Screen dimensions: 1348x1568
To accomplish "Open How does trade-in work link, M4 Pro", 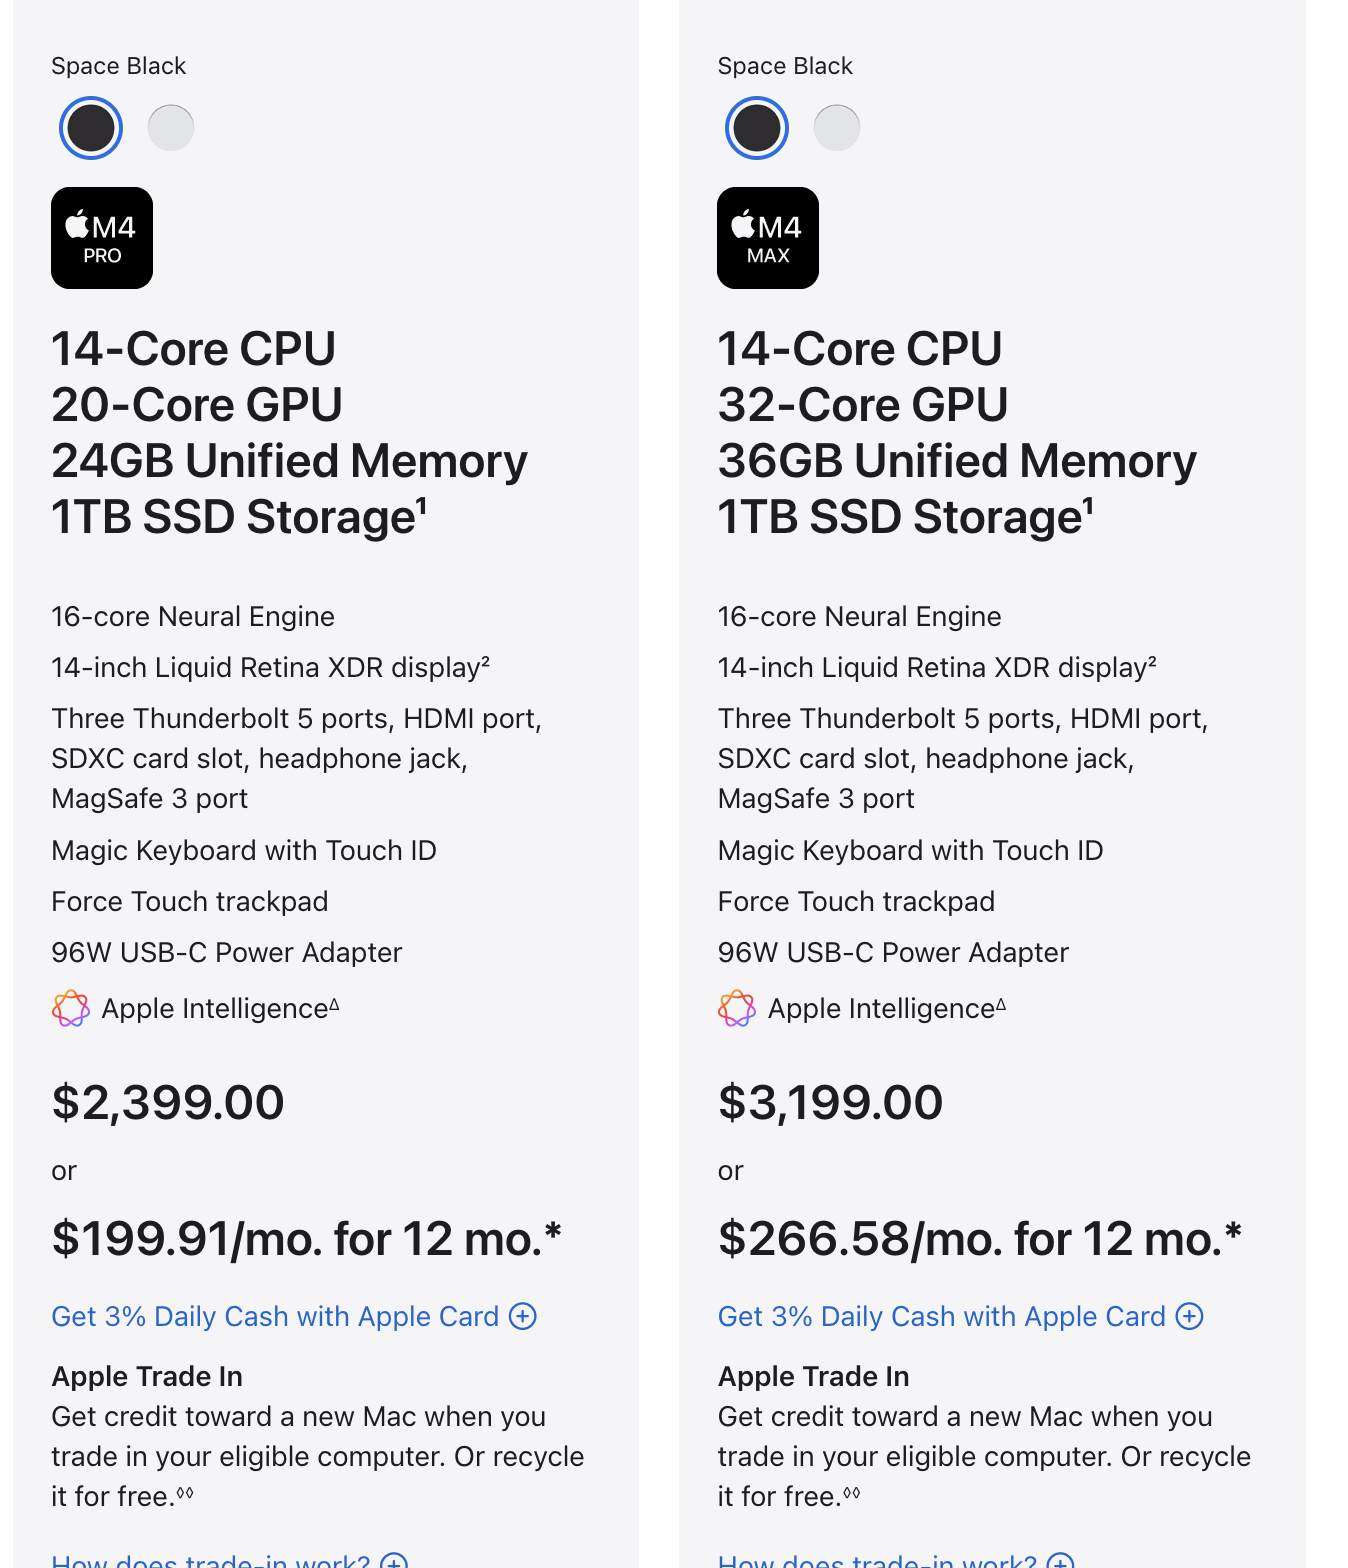I will 211,1560.
